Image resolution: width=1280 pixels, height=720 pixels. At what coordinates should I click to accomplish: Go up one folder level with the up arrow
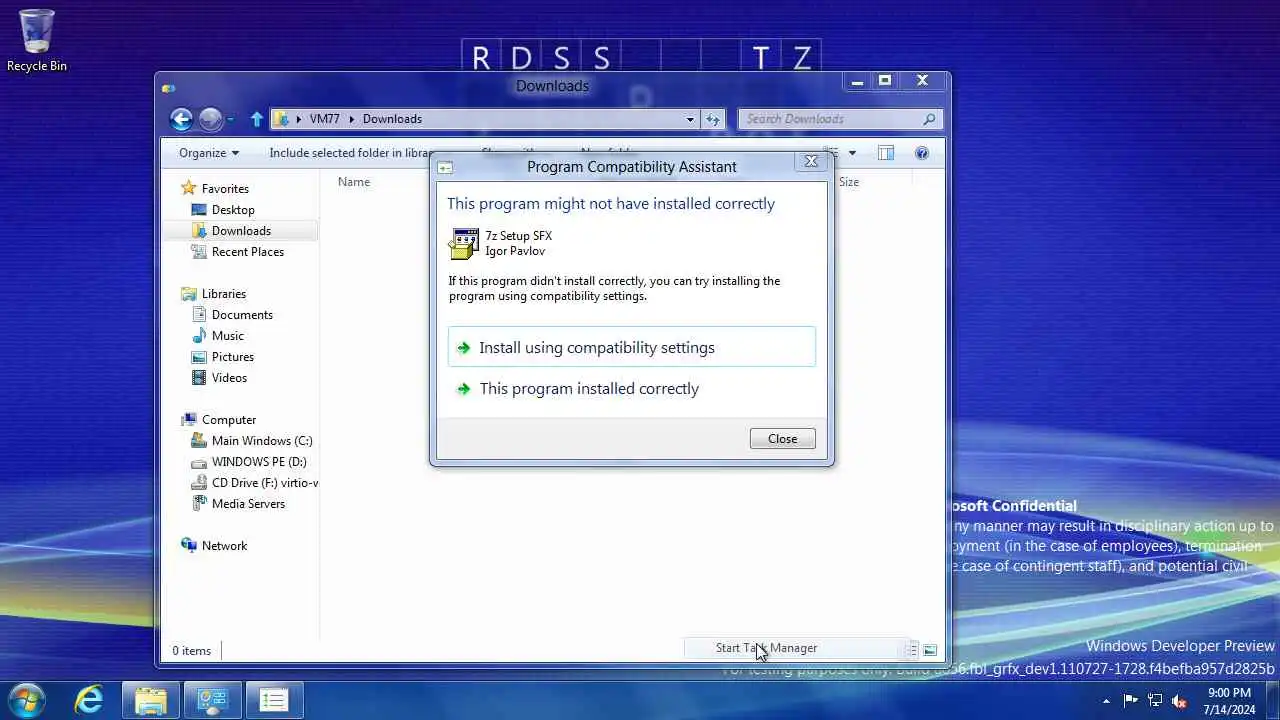(x=256, y=119)
